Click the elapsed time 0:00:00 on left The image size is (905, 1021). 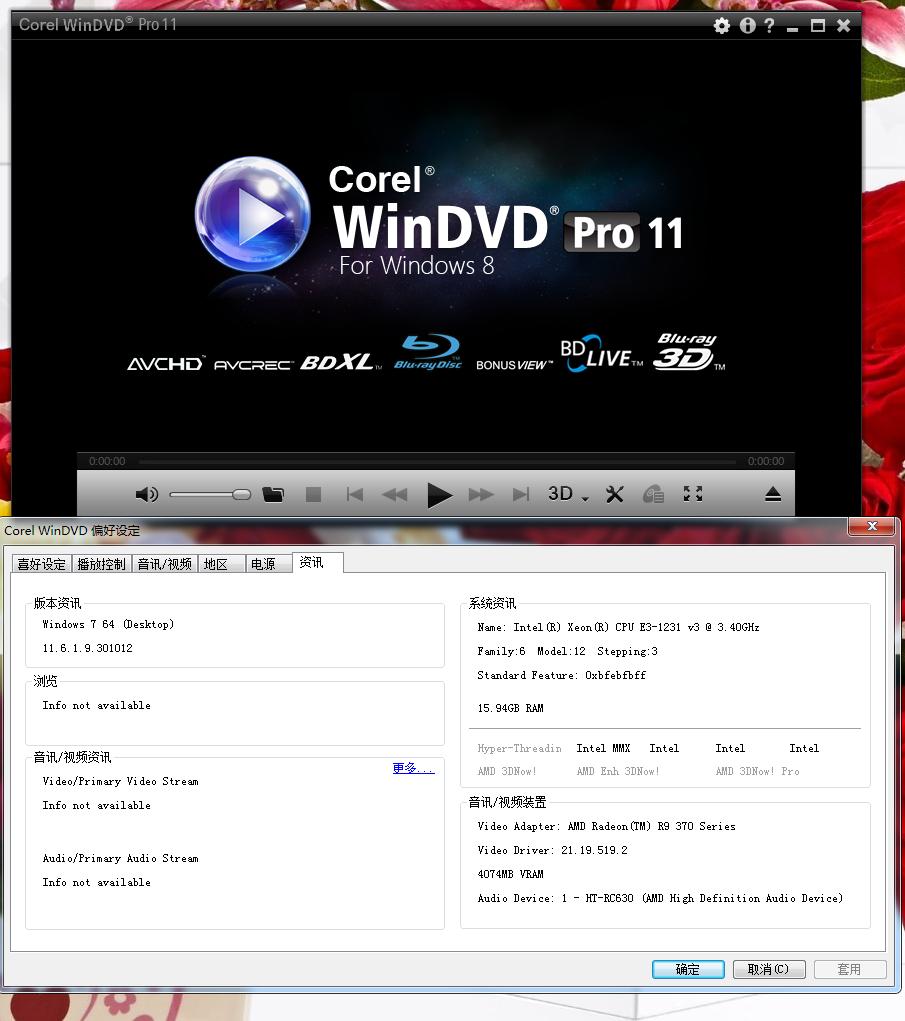(107, 462)
